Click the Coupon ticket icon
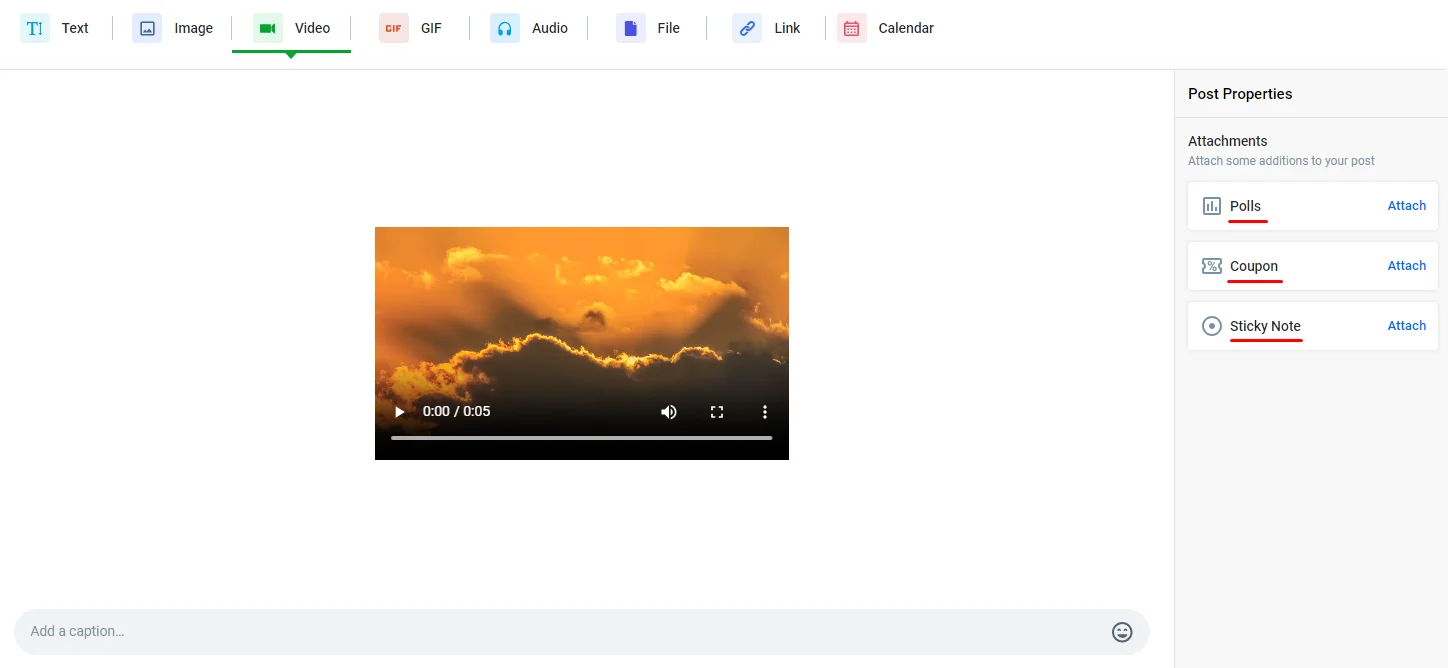 pos(1212,266)
